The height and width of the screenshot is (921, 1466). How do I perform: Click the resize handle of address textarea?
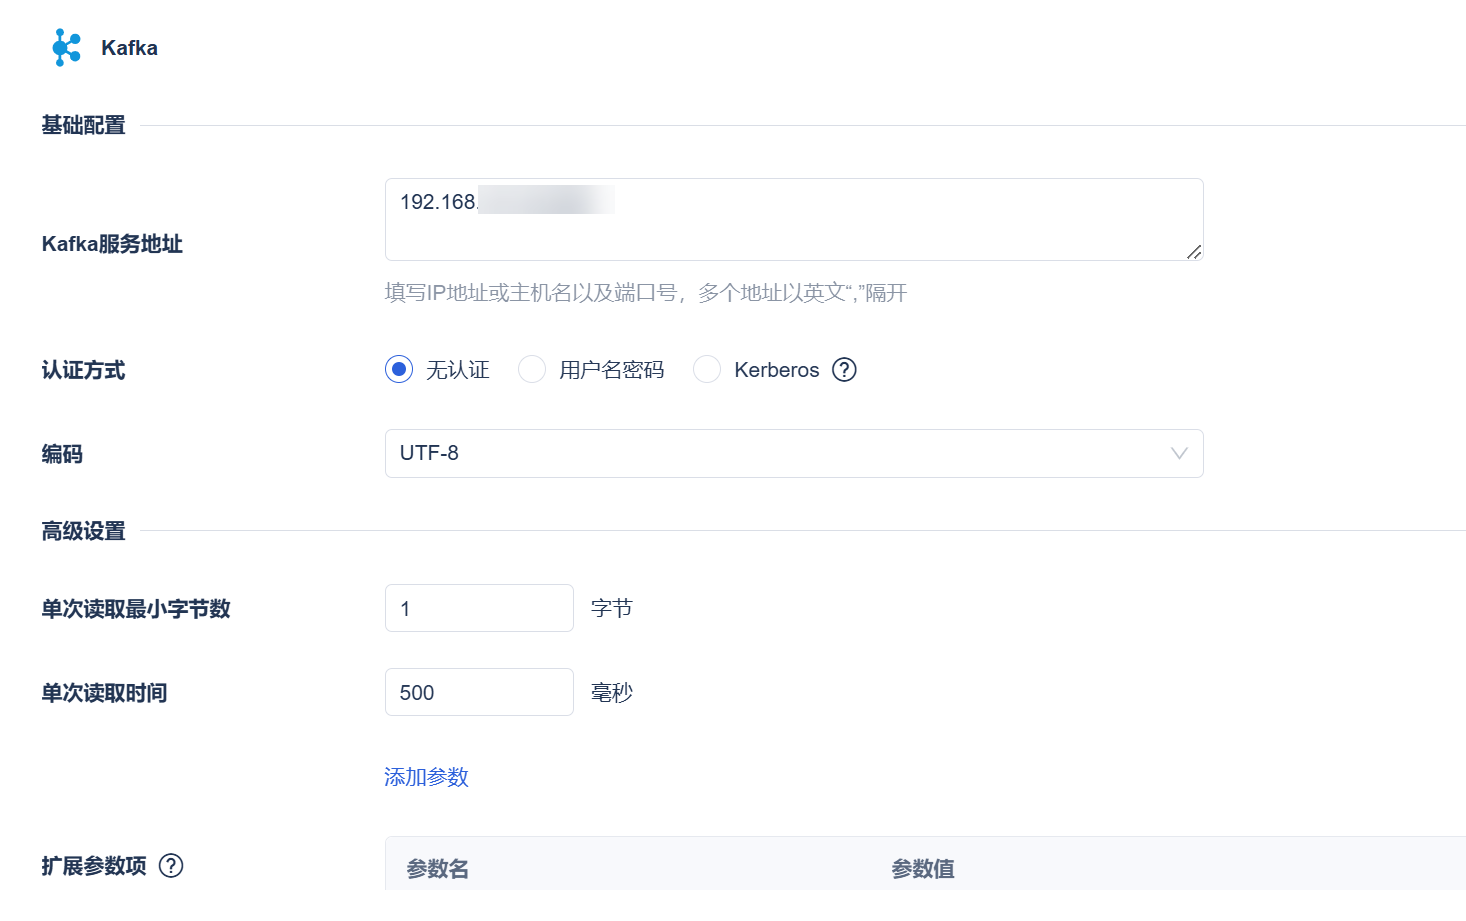(1194, 252)
